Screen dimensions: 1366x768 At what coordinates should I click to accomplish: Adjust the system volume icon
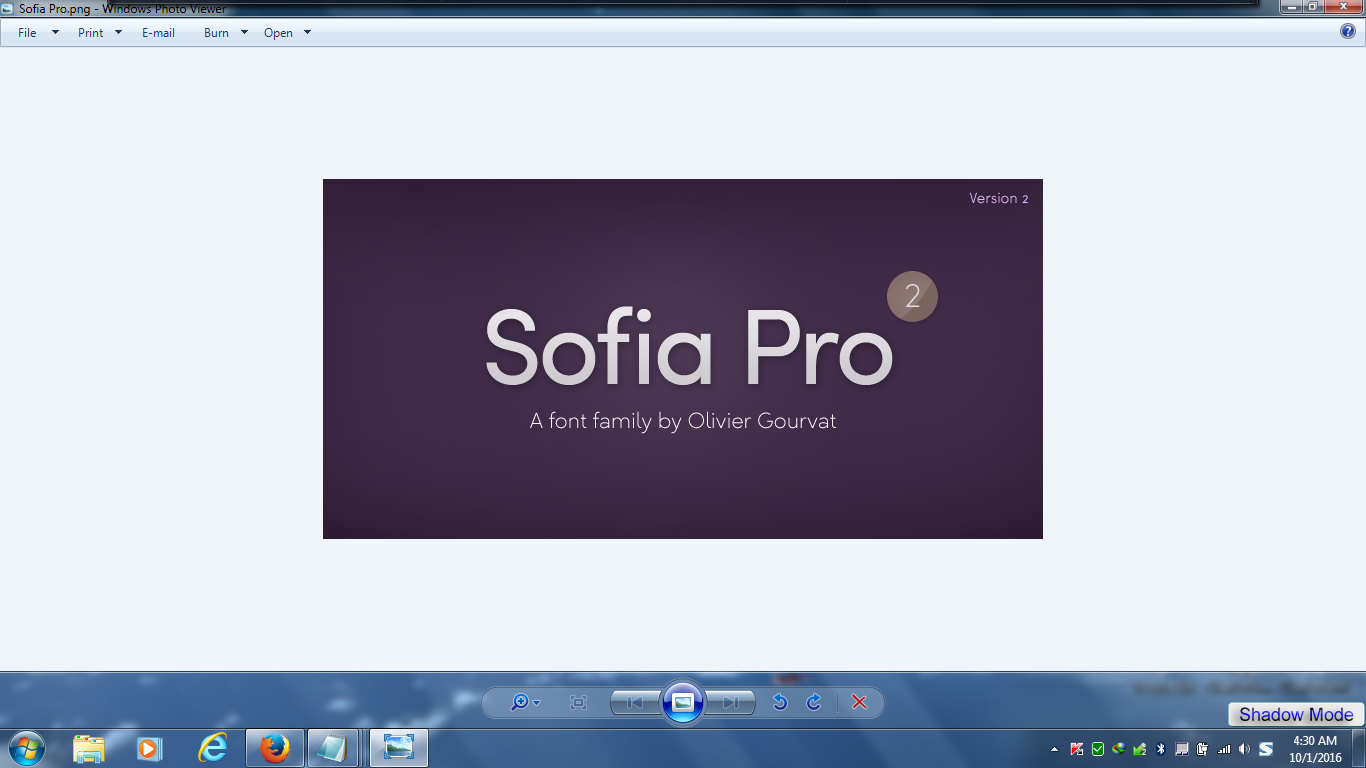[1243, 747]
